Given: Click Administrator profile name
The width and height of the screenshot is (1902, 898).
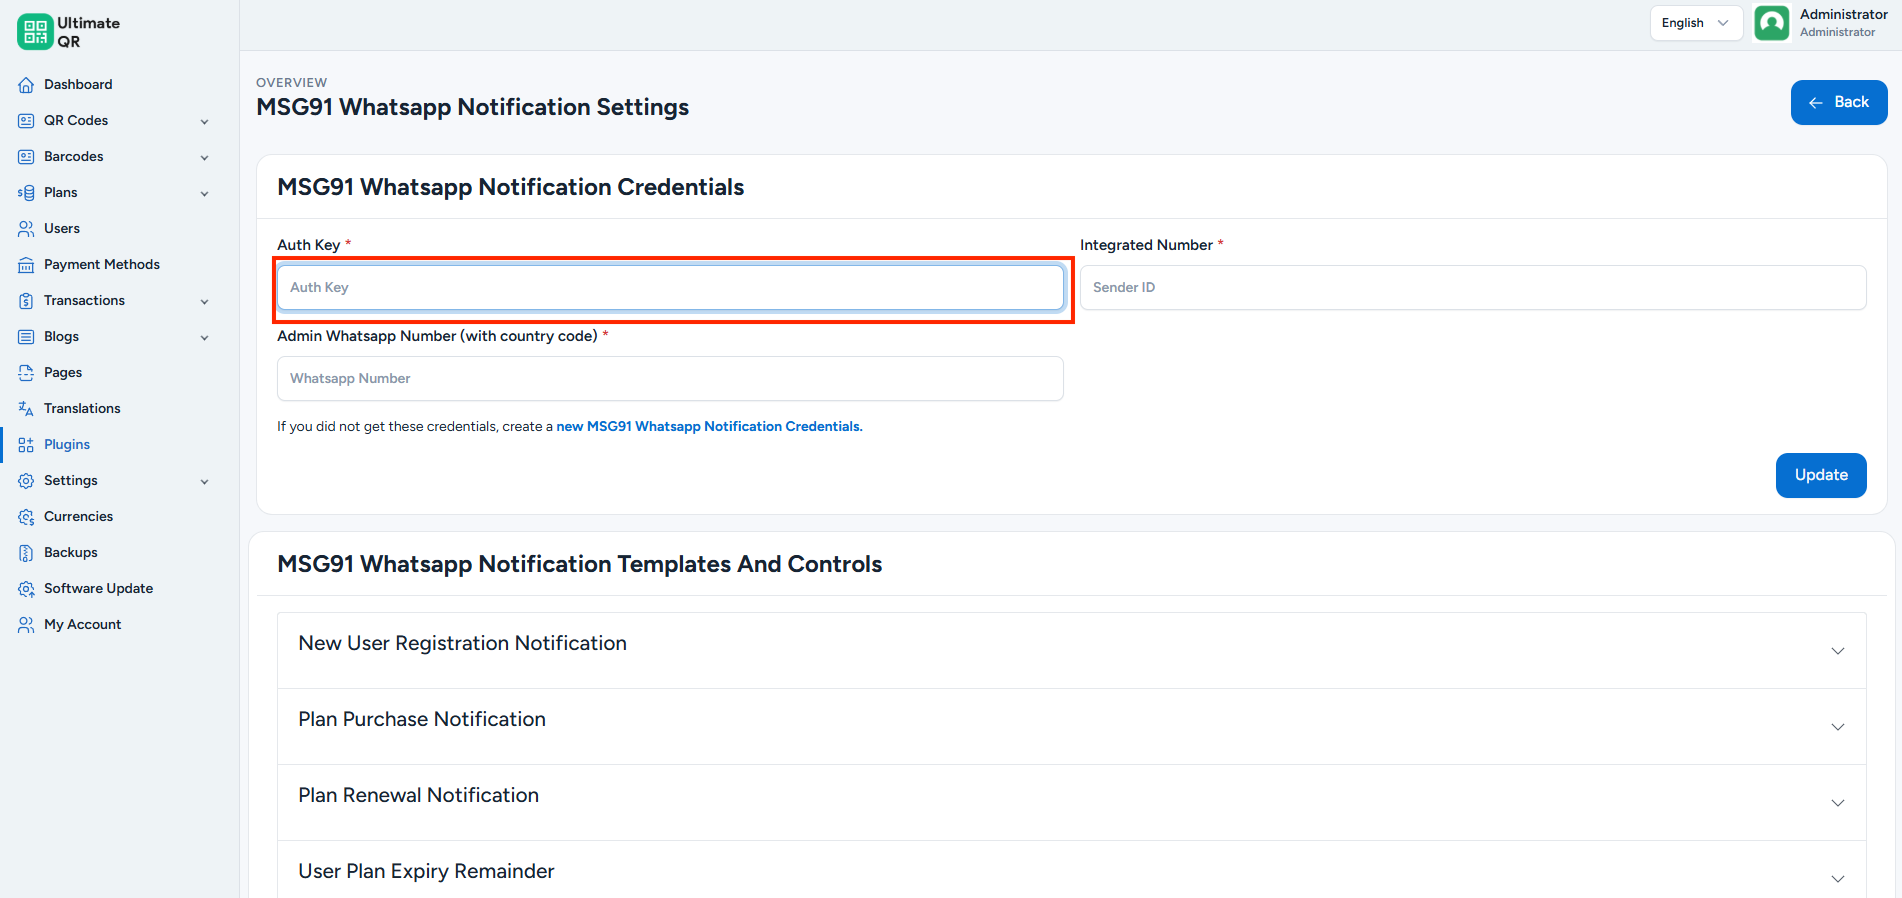Looking at the screenshot, I should coord(1844,15).
